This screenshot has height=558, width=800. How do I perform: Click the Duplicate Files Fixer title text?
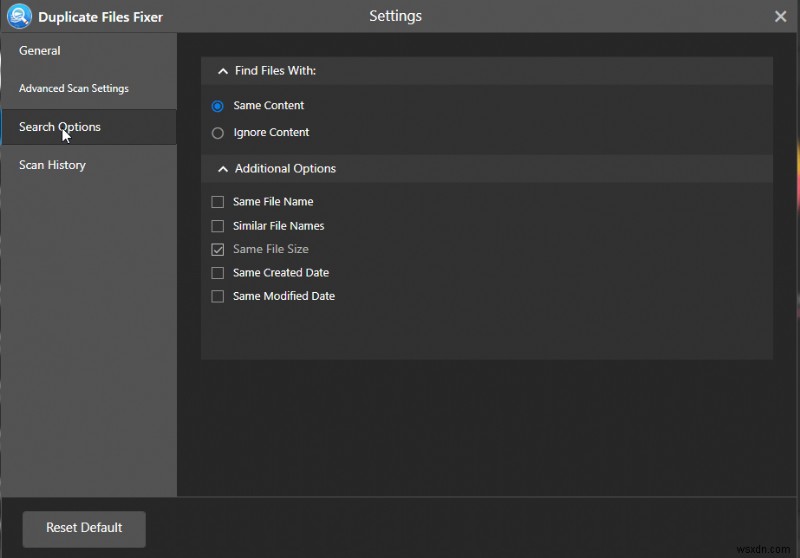coord(100,17)
